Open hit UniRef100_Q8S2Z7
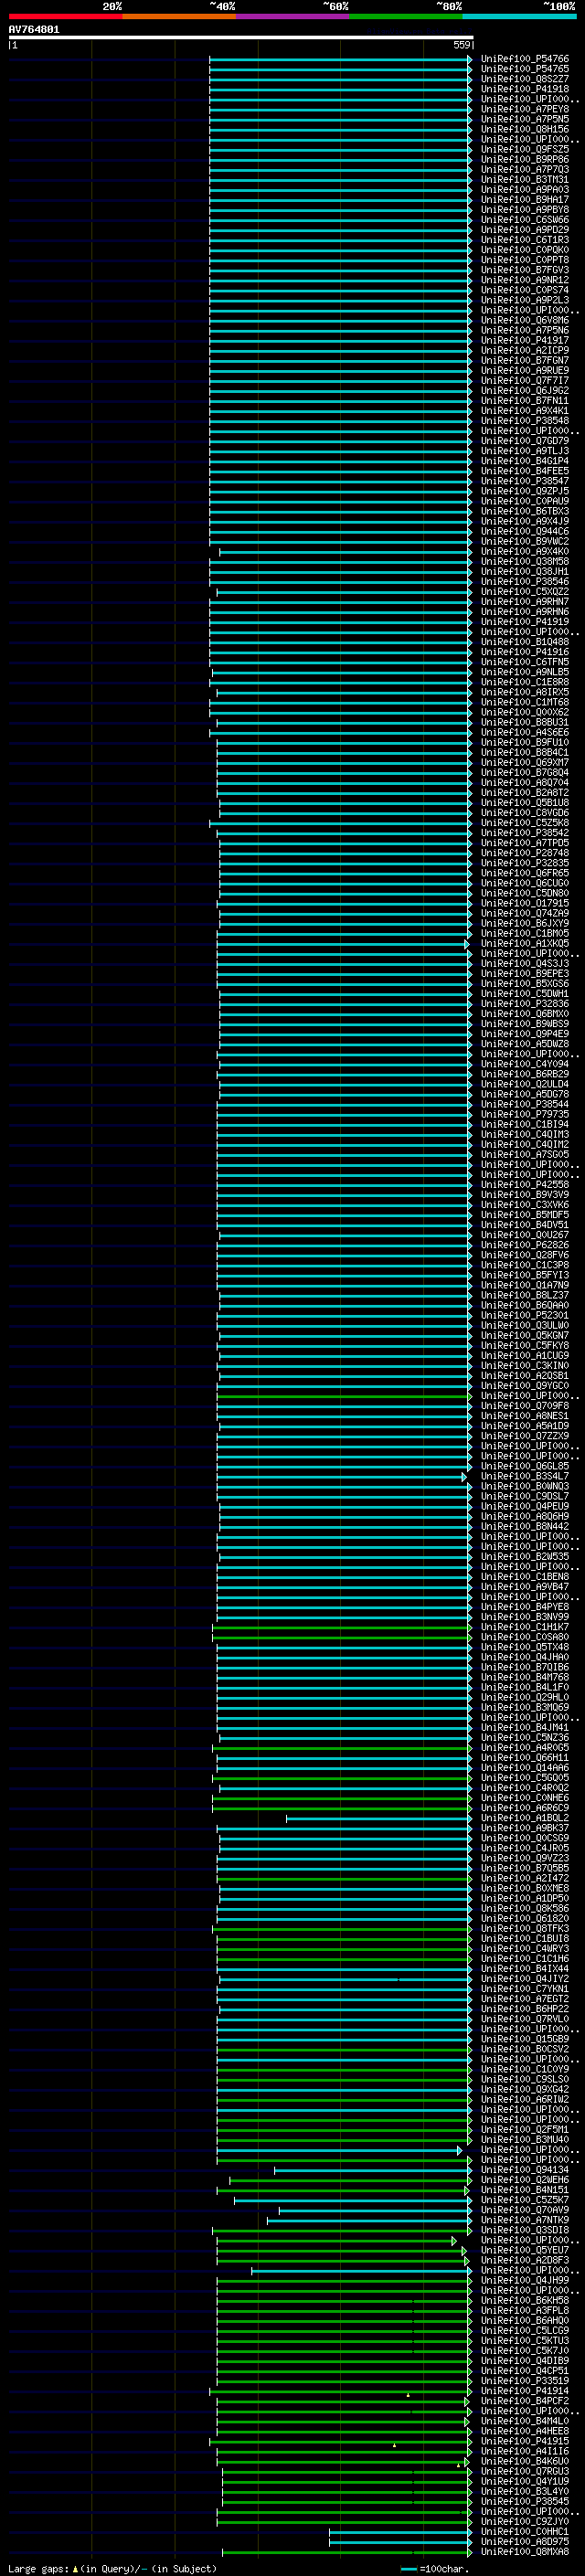 524,80
